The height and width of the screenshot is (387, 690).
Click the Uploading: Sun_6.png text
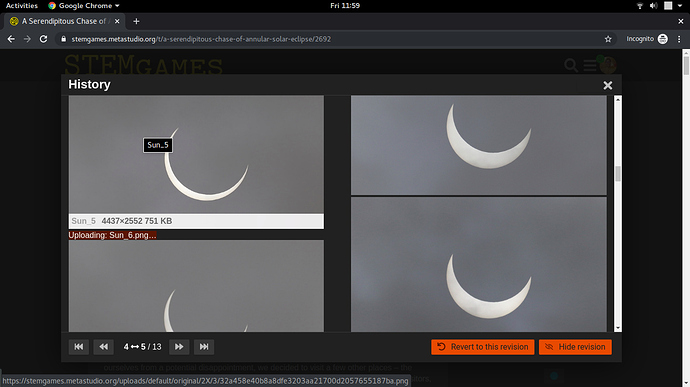pos(112,235)
